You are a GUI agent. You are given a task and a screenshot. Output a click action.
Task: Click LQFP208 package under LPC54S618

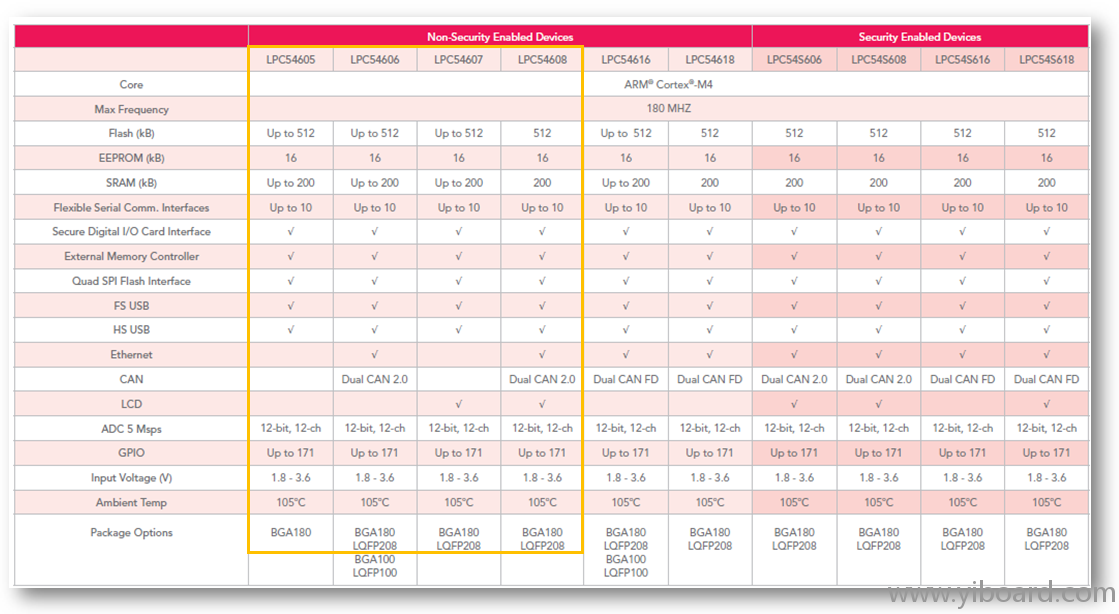coord(1046,546)
